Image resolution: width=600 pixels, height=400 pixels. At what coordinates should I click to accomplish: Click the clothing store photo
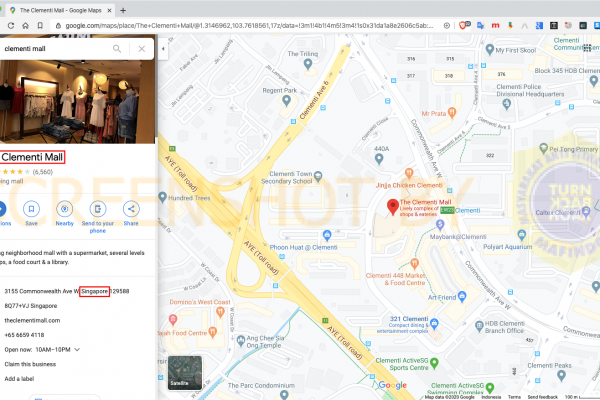coord(78,101)
